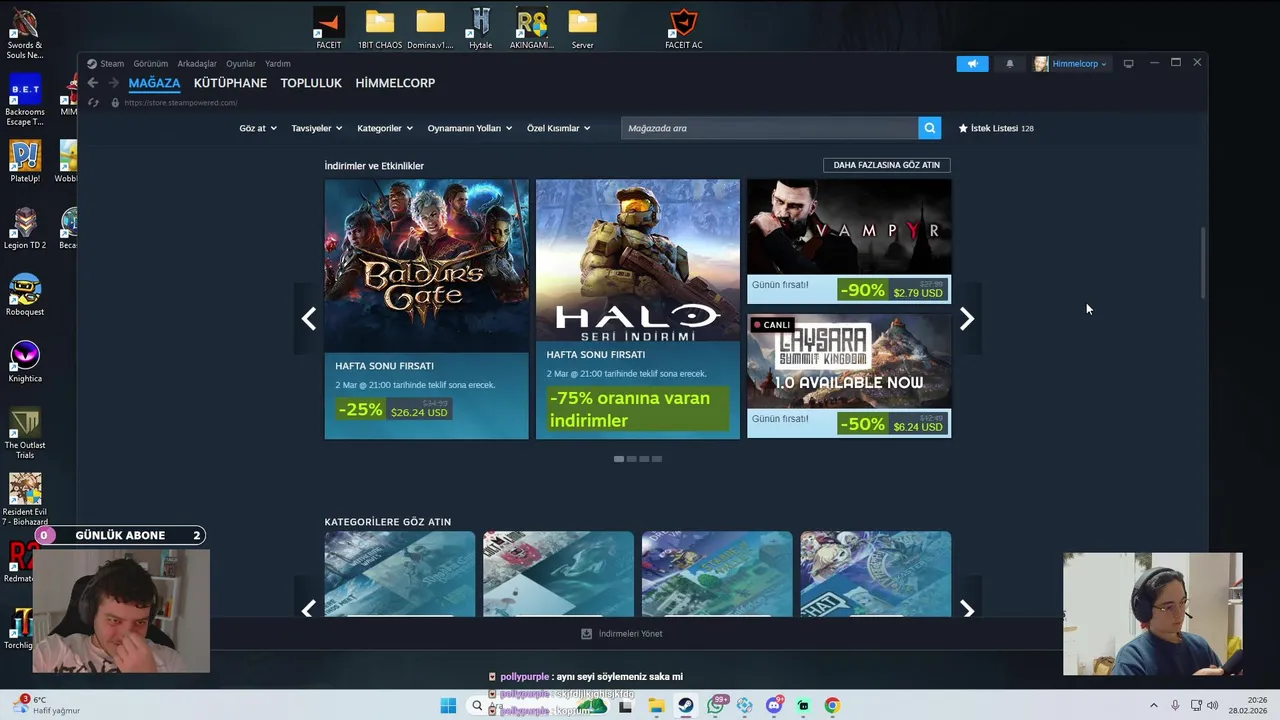Open the Oyunlar menu
The image size is (1280, 720).
241,63
